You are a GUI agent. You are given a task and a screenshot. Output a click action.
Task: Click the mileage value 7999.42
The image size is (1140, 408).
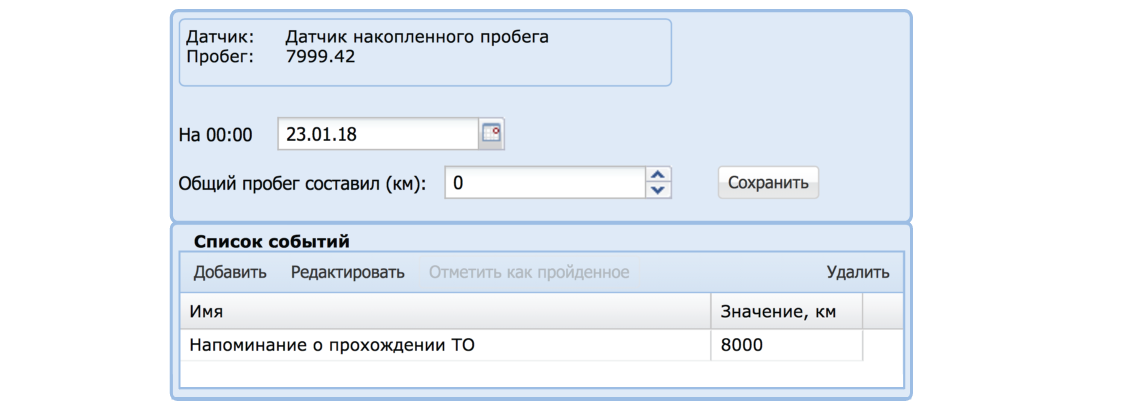[x=320, y=56]
